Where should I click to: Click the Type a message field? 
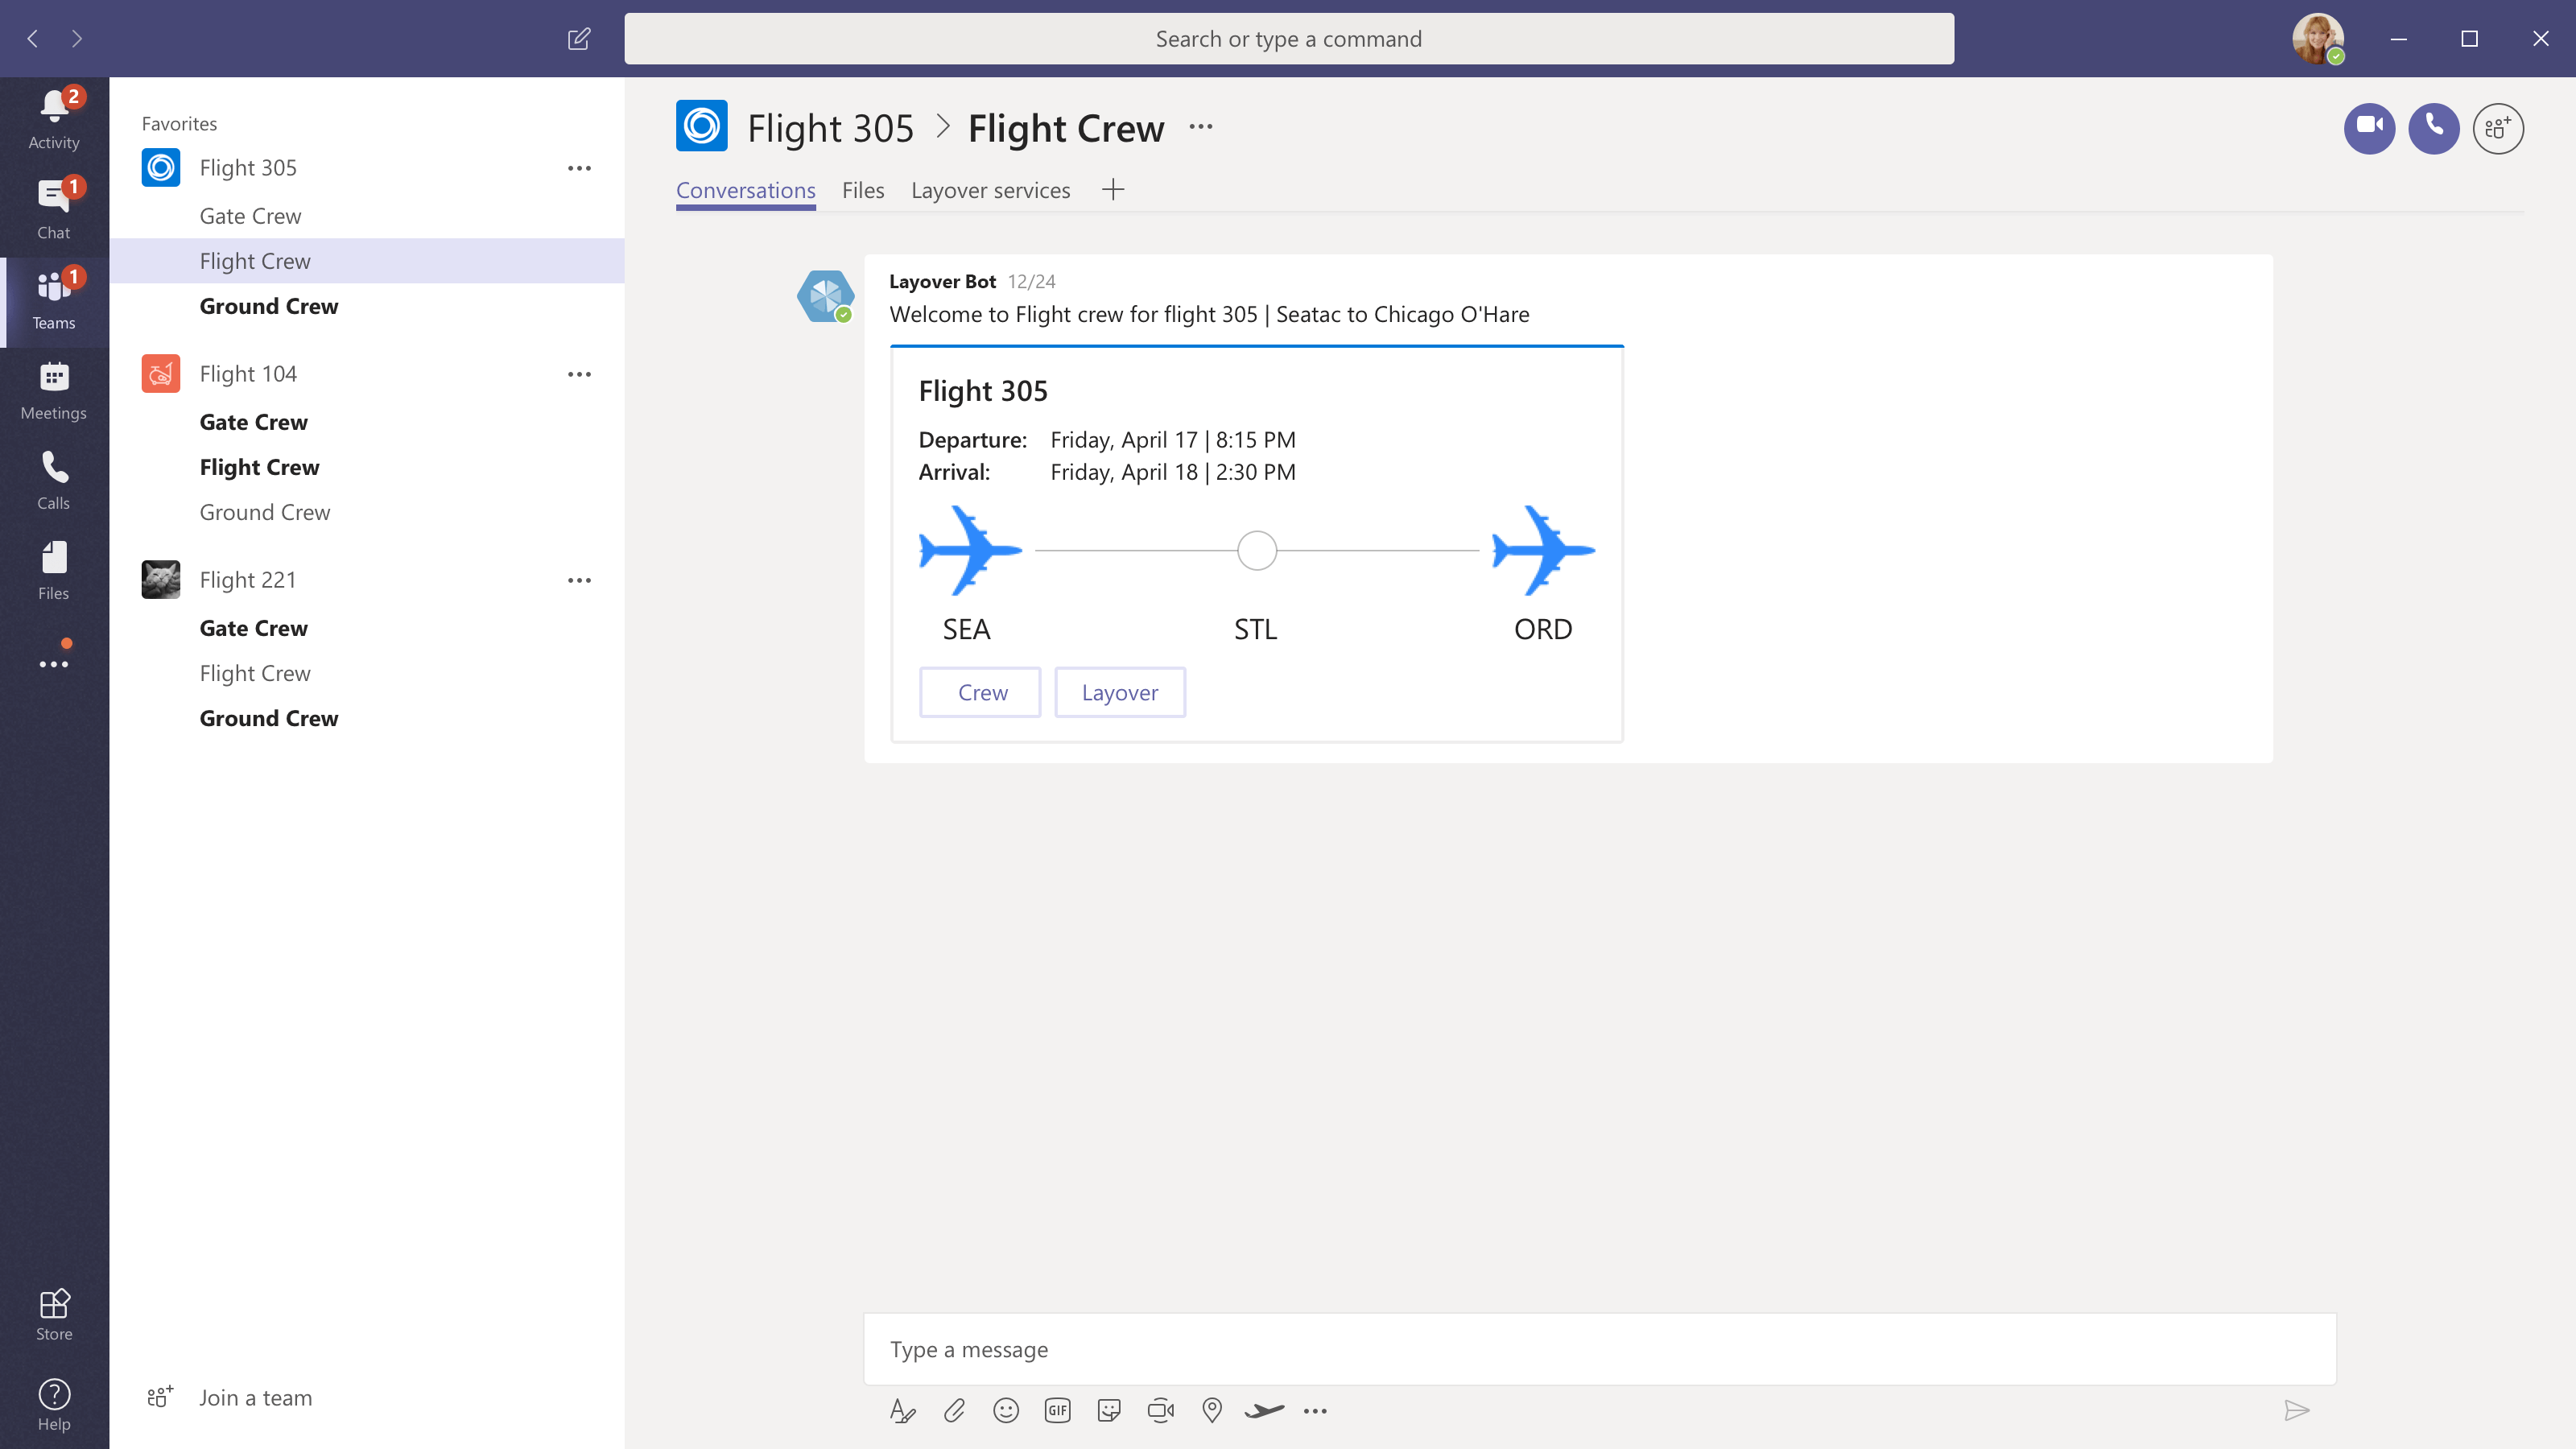pyautogui.click(x=1599, y=1349)
